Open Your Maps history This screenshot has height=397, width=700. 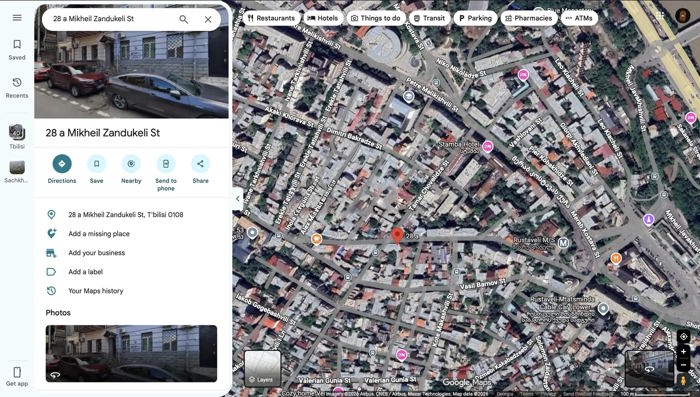tap(131, 291)
